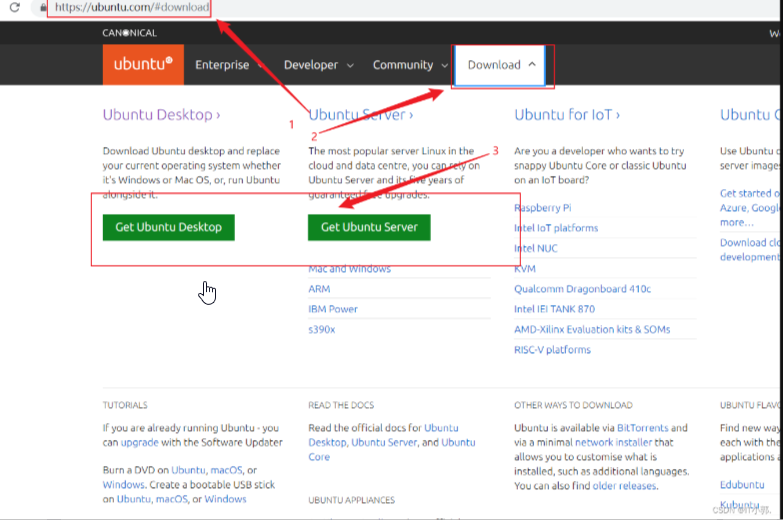Open the Ubuntu Desktop heading link
The image size is (783, 520).
161,115
